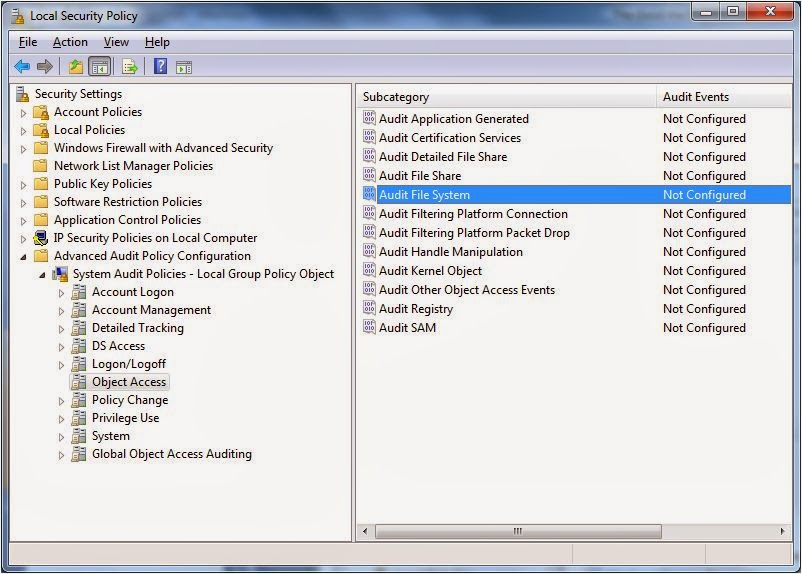Select Audit Other Object Access Events

[x=576, y=290]
